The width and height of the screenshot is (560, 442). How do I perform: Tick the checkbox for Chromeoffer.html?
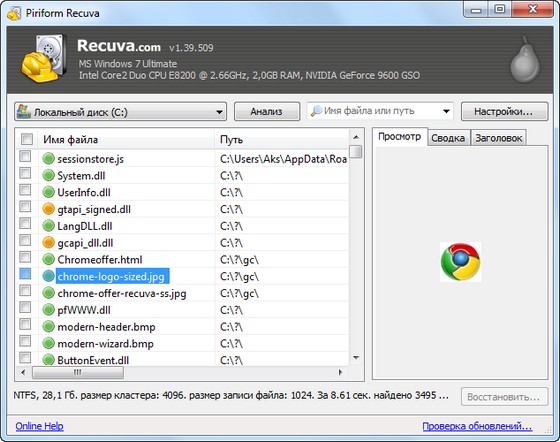(x=25, y=257)
